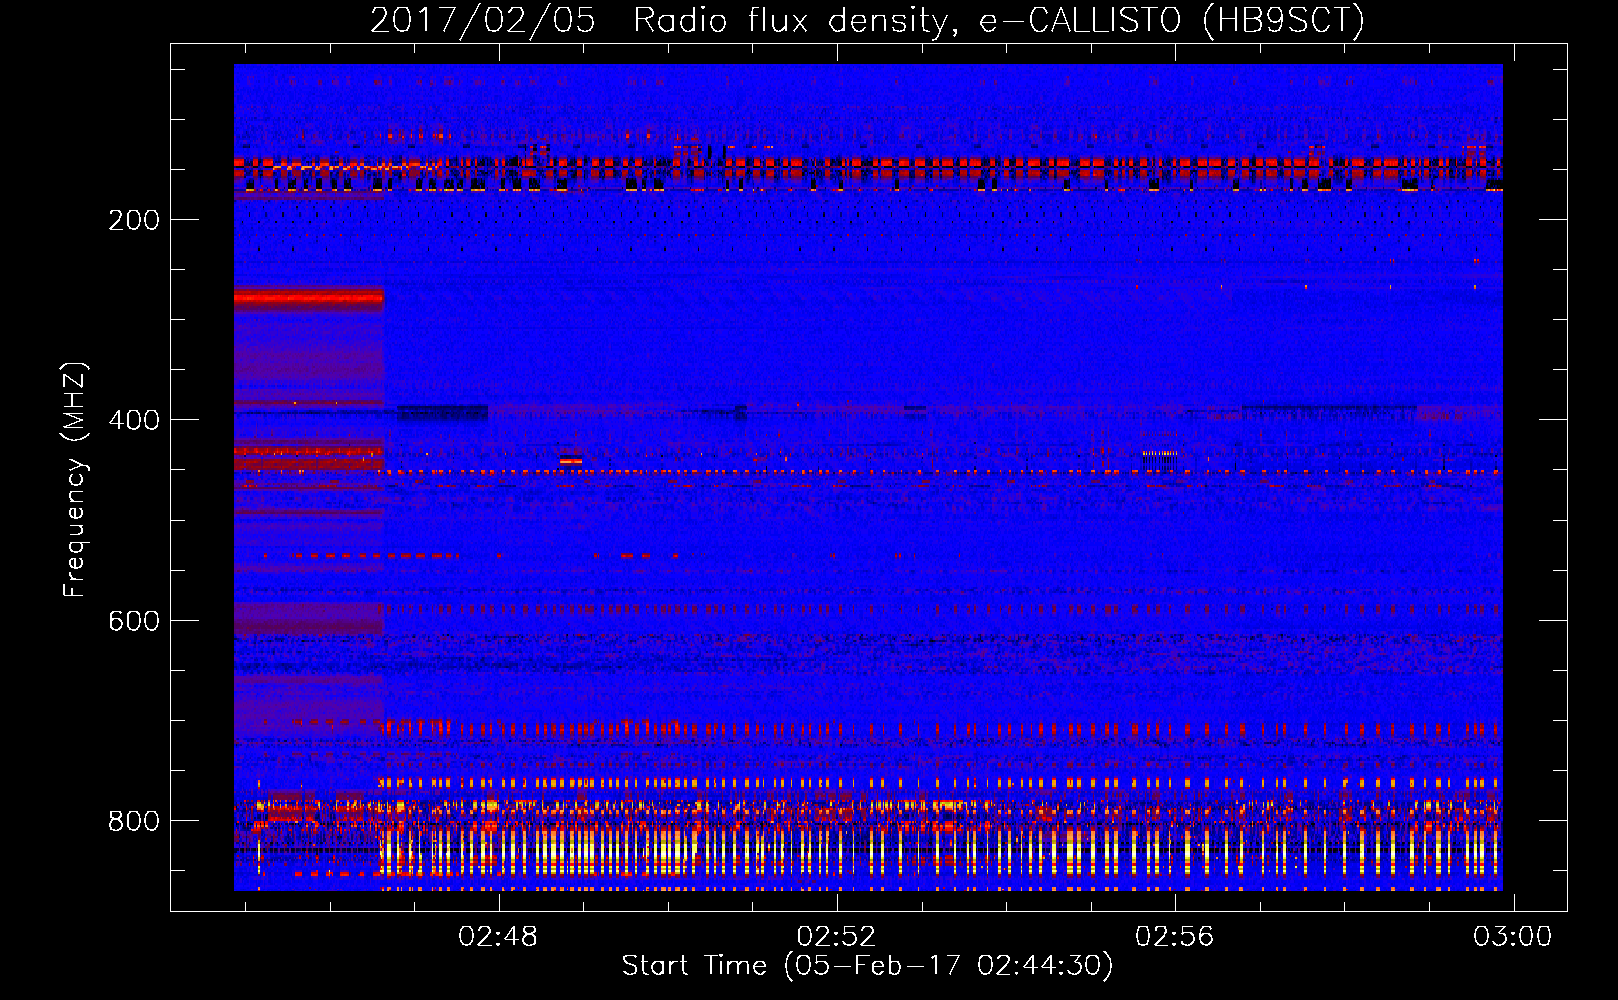Click the 'Frequency (MHZ)' axis label

tap(75, 479)
